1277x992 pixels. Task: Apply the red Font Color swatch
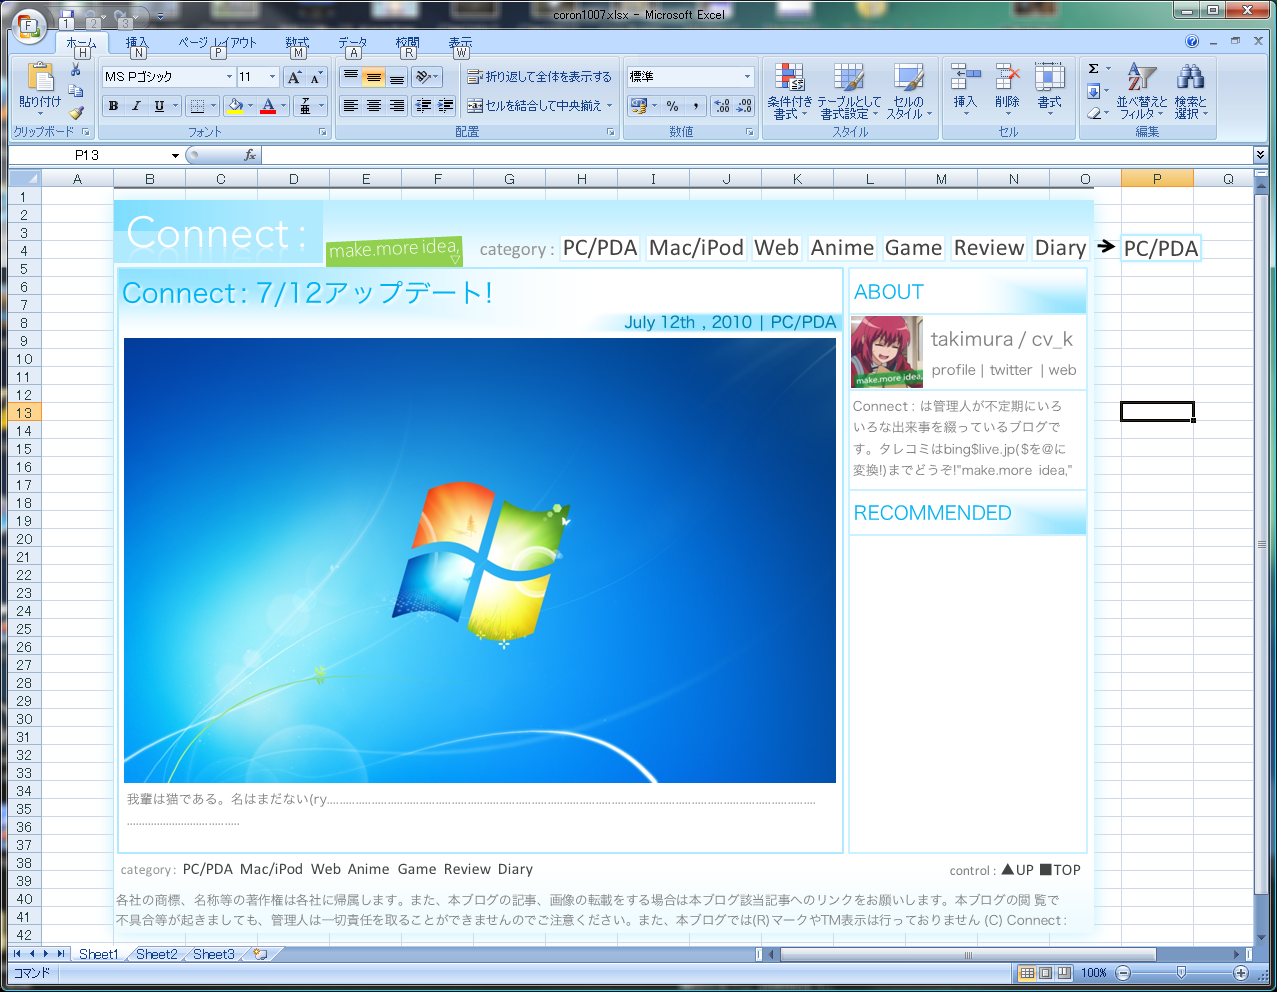pos(268,106)
